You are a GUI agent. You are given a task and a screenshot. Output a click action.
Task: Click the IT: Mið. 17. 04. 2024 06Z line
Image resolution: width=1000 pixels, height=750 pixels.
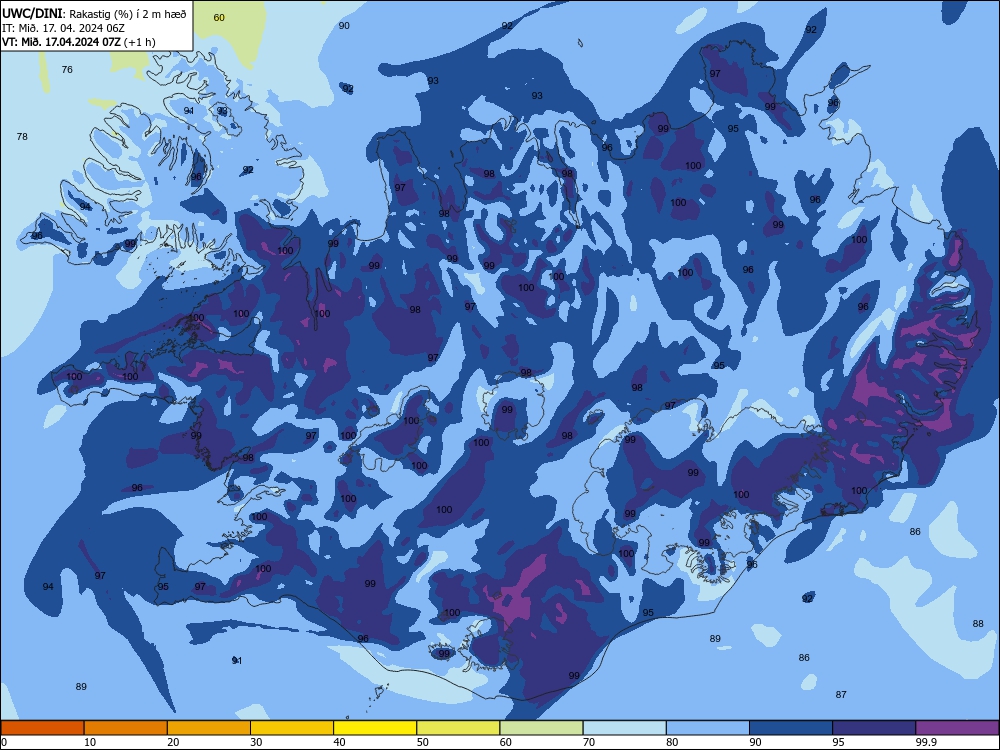(63, 28)
